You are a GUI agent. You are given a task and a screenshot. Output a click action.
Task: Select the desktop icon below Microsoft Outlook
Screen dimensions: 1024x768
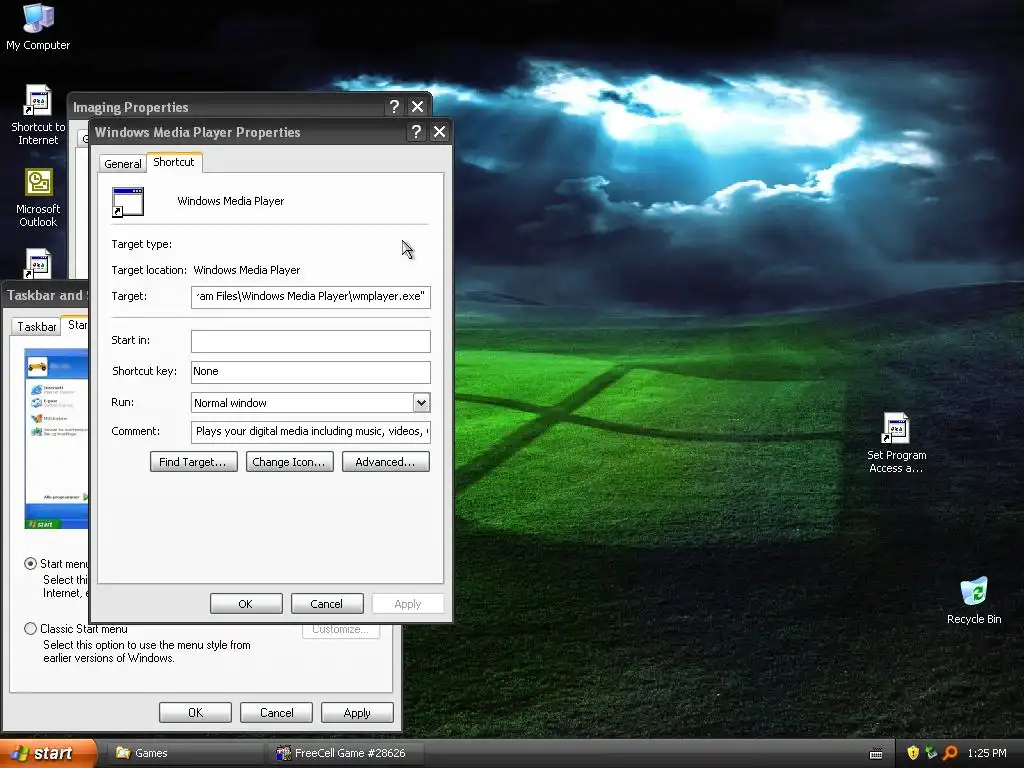[38, 263]
